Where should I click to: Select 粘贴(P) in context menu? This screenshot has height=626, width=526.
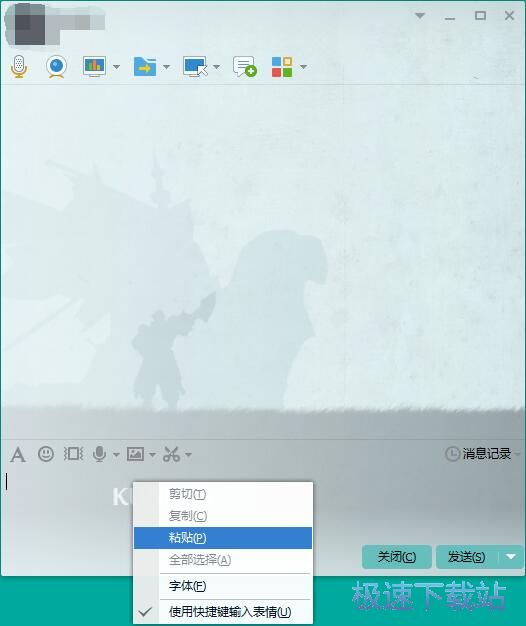coord(223,538)
